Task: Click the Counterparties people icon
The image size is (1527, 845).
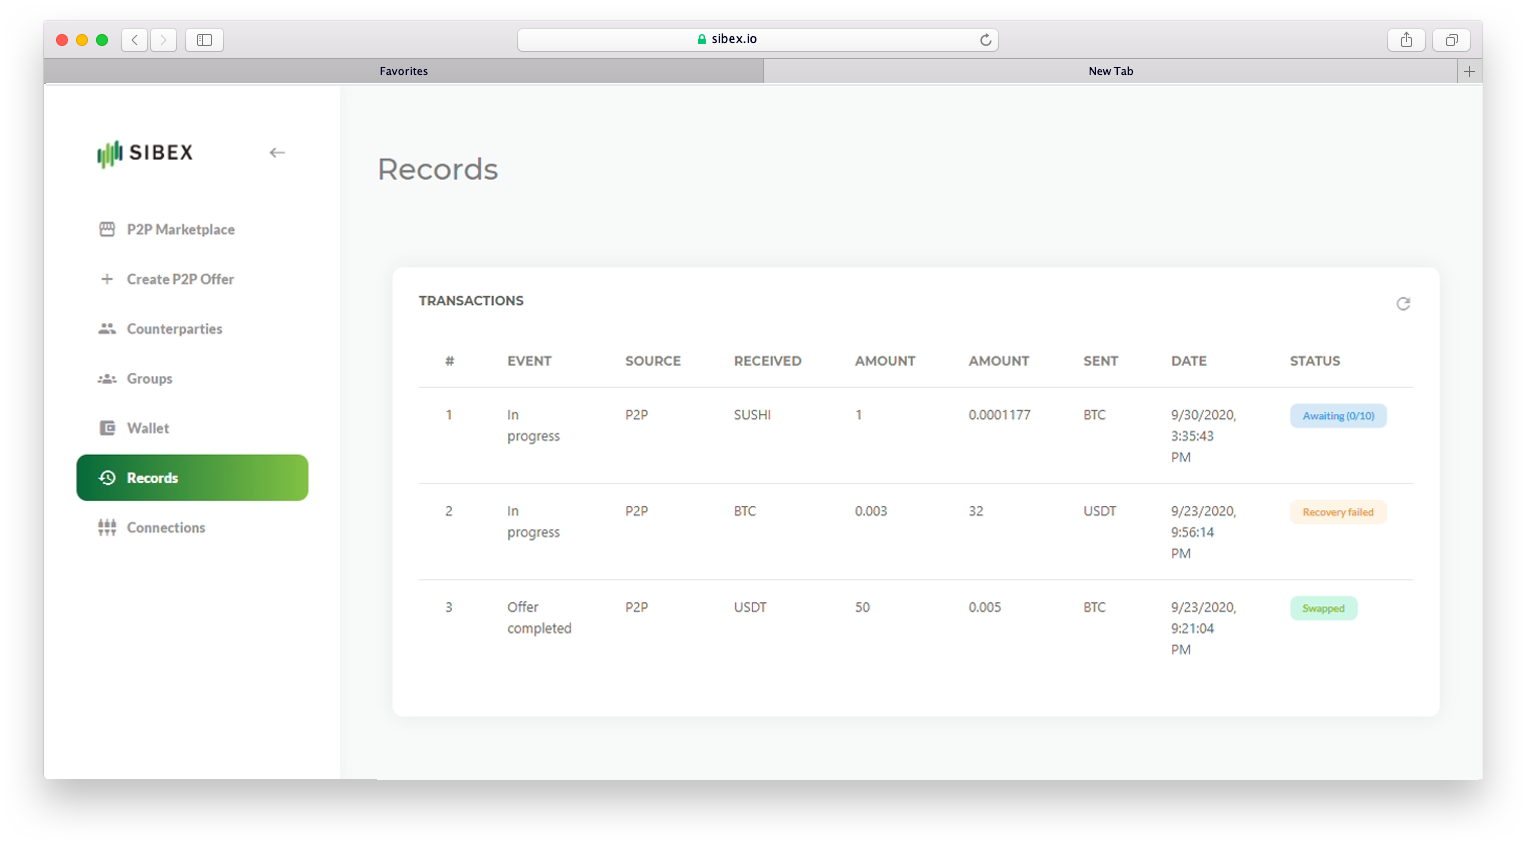Action: (x=107, y=329)
